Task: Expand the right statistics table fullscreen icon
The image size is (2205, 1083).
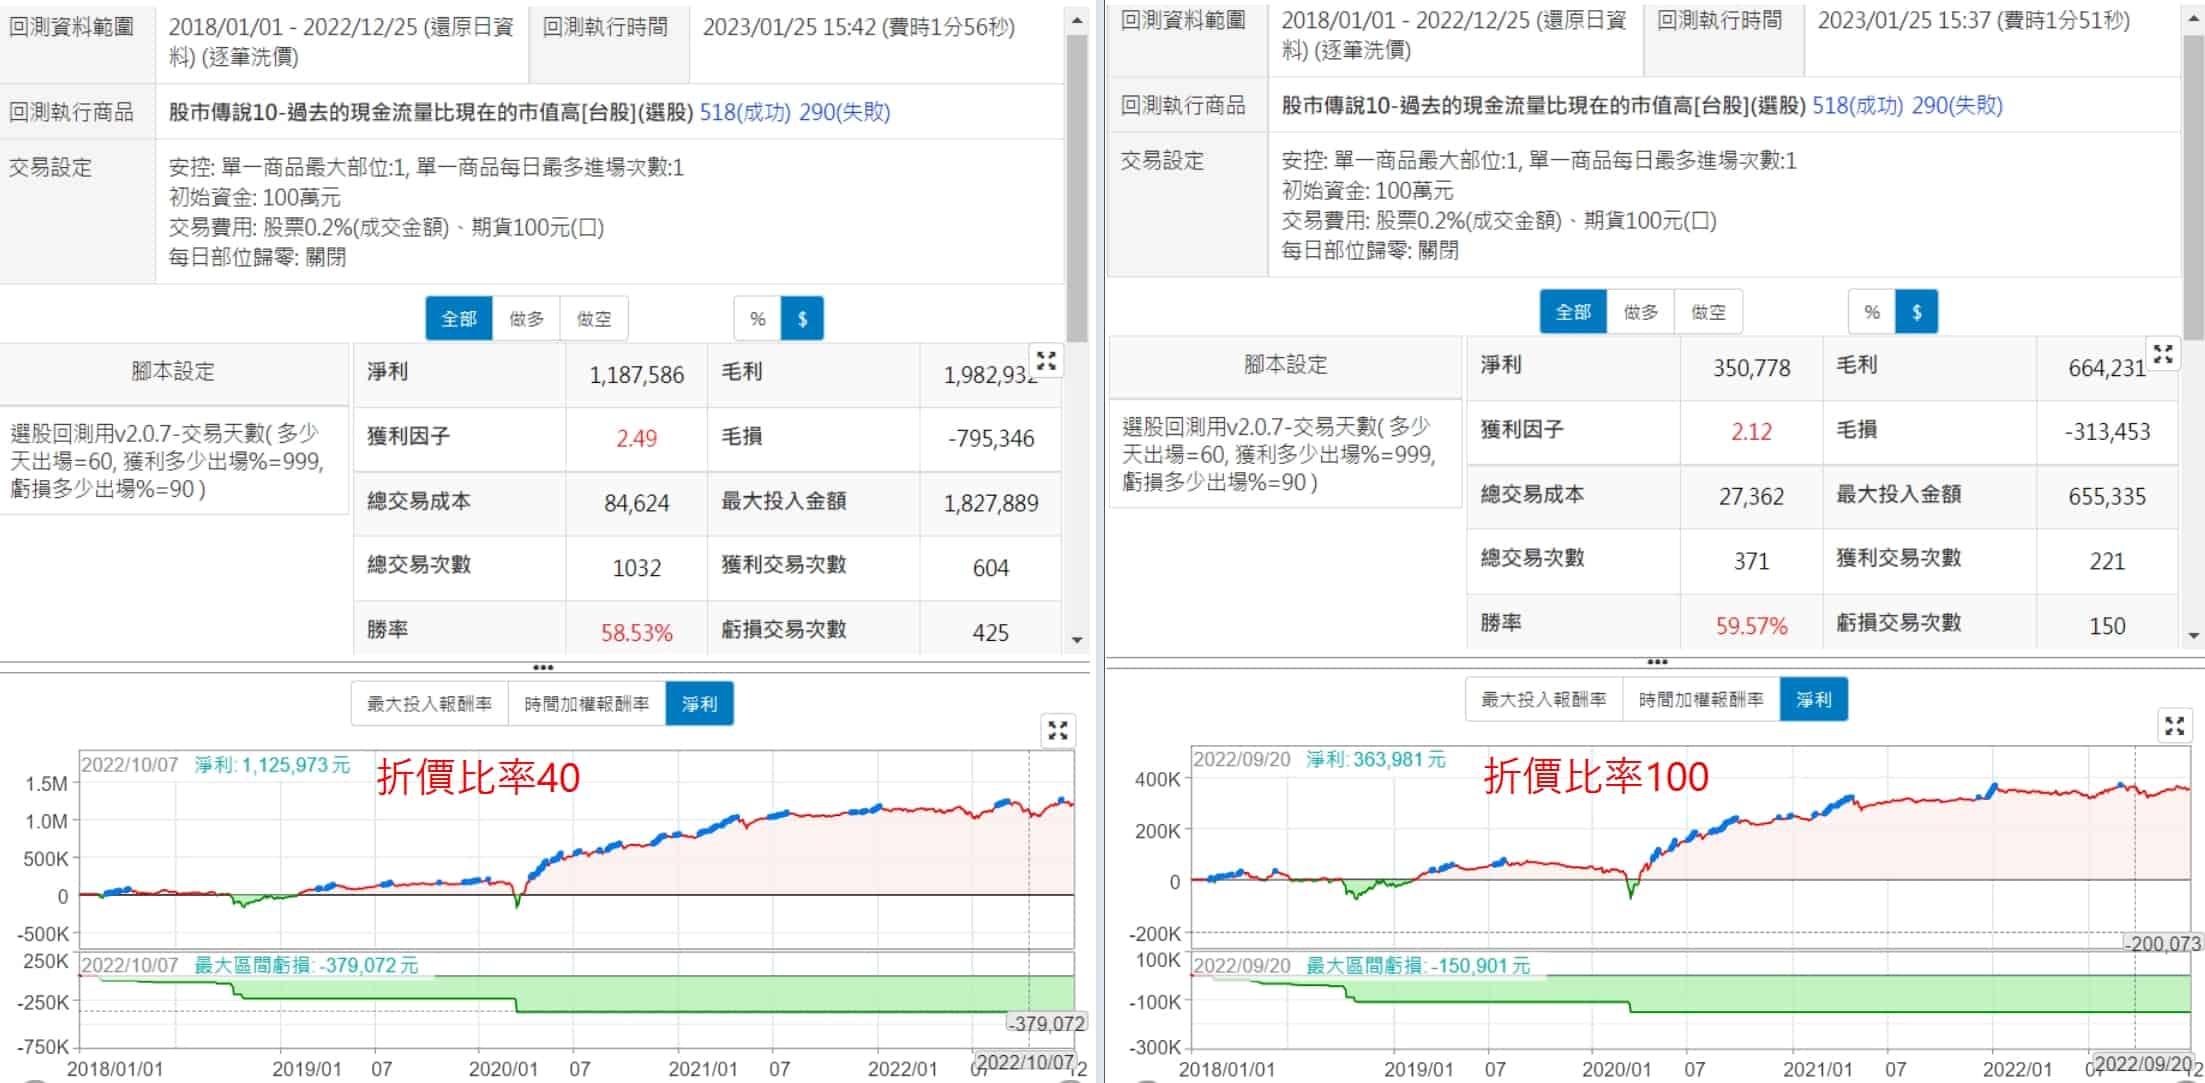Action: [x=2163, y=354]
